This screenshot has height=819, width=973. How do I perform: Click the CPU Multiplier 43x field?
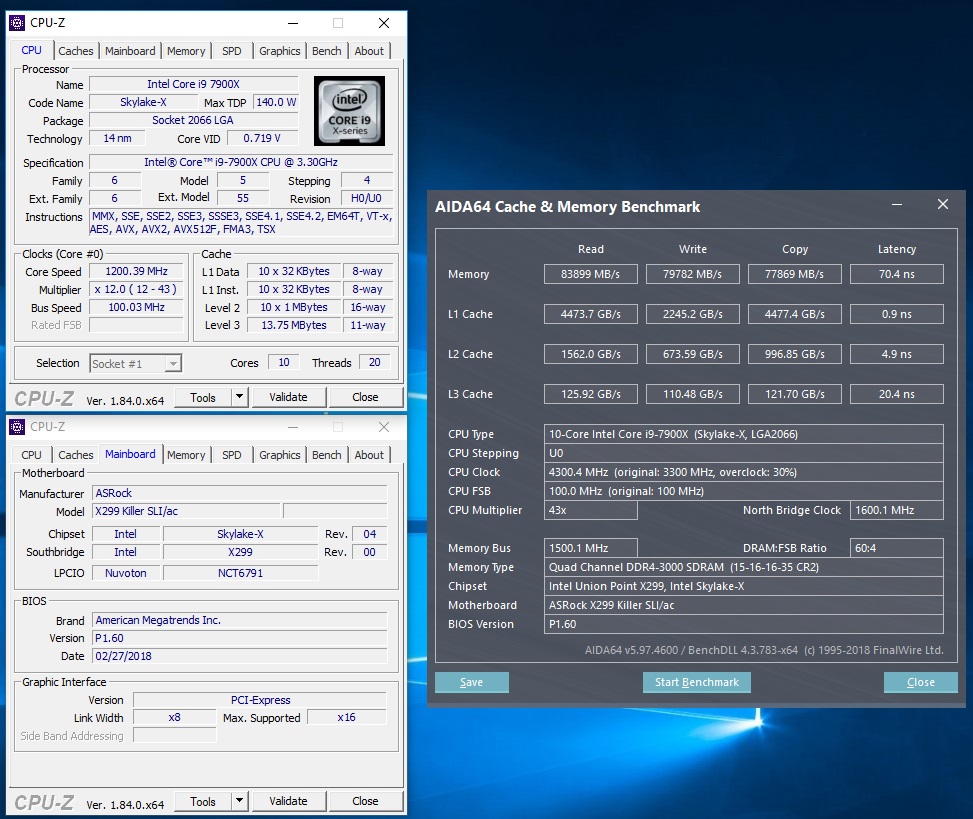[591, 510]
